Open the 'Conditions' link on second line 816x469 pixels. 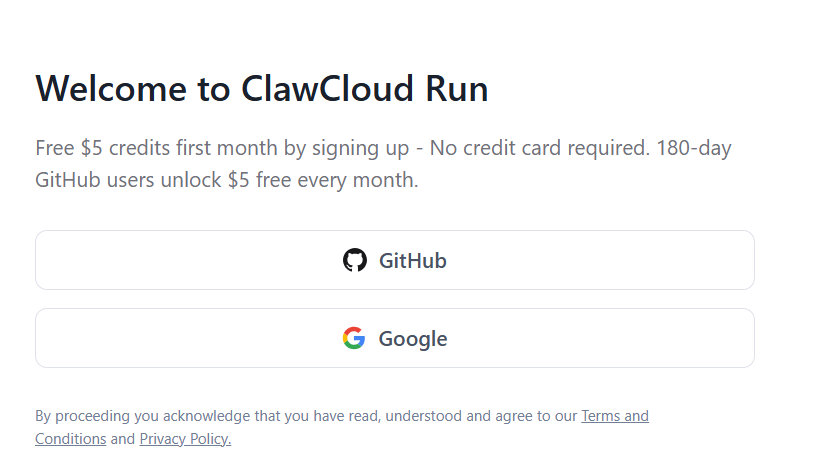coord(71,439)
